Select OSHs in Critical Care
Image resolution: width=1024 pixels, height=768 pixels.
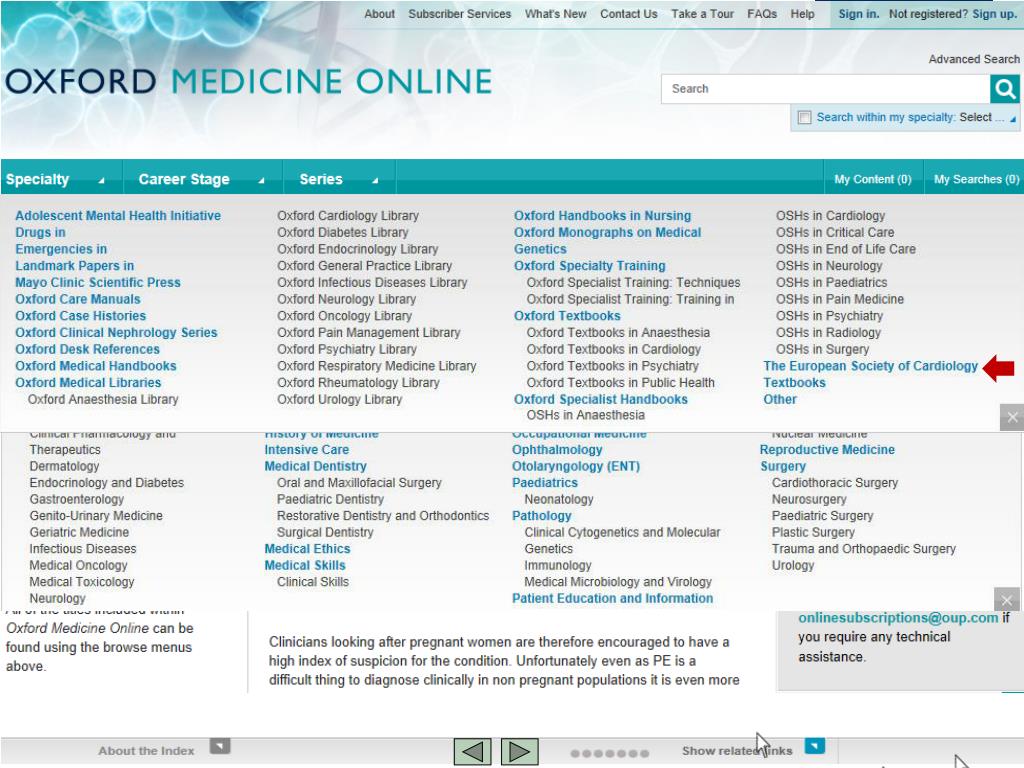[x=835, y=232]
